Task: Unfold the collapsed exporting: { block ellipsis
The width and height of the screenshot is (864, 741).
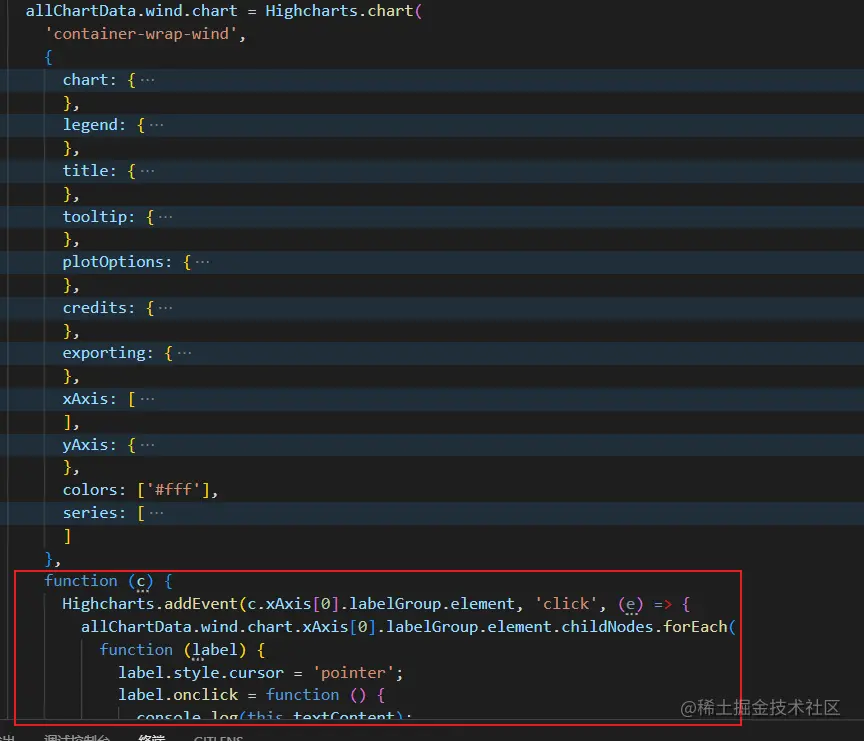Action: [184, 353]
